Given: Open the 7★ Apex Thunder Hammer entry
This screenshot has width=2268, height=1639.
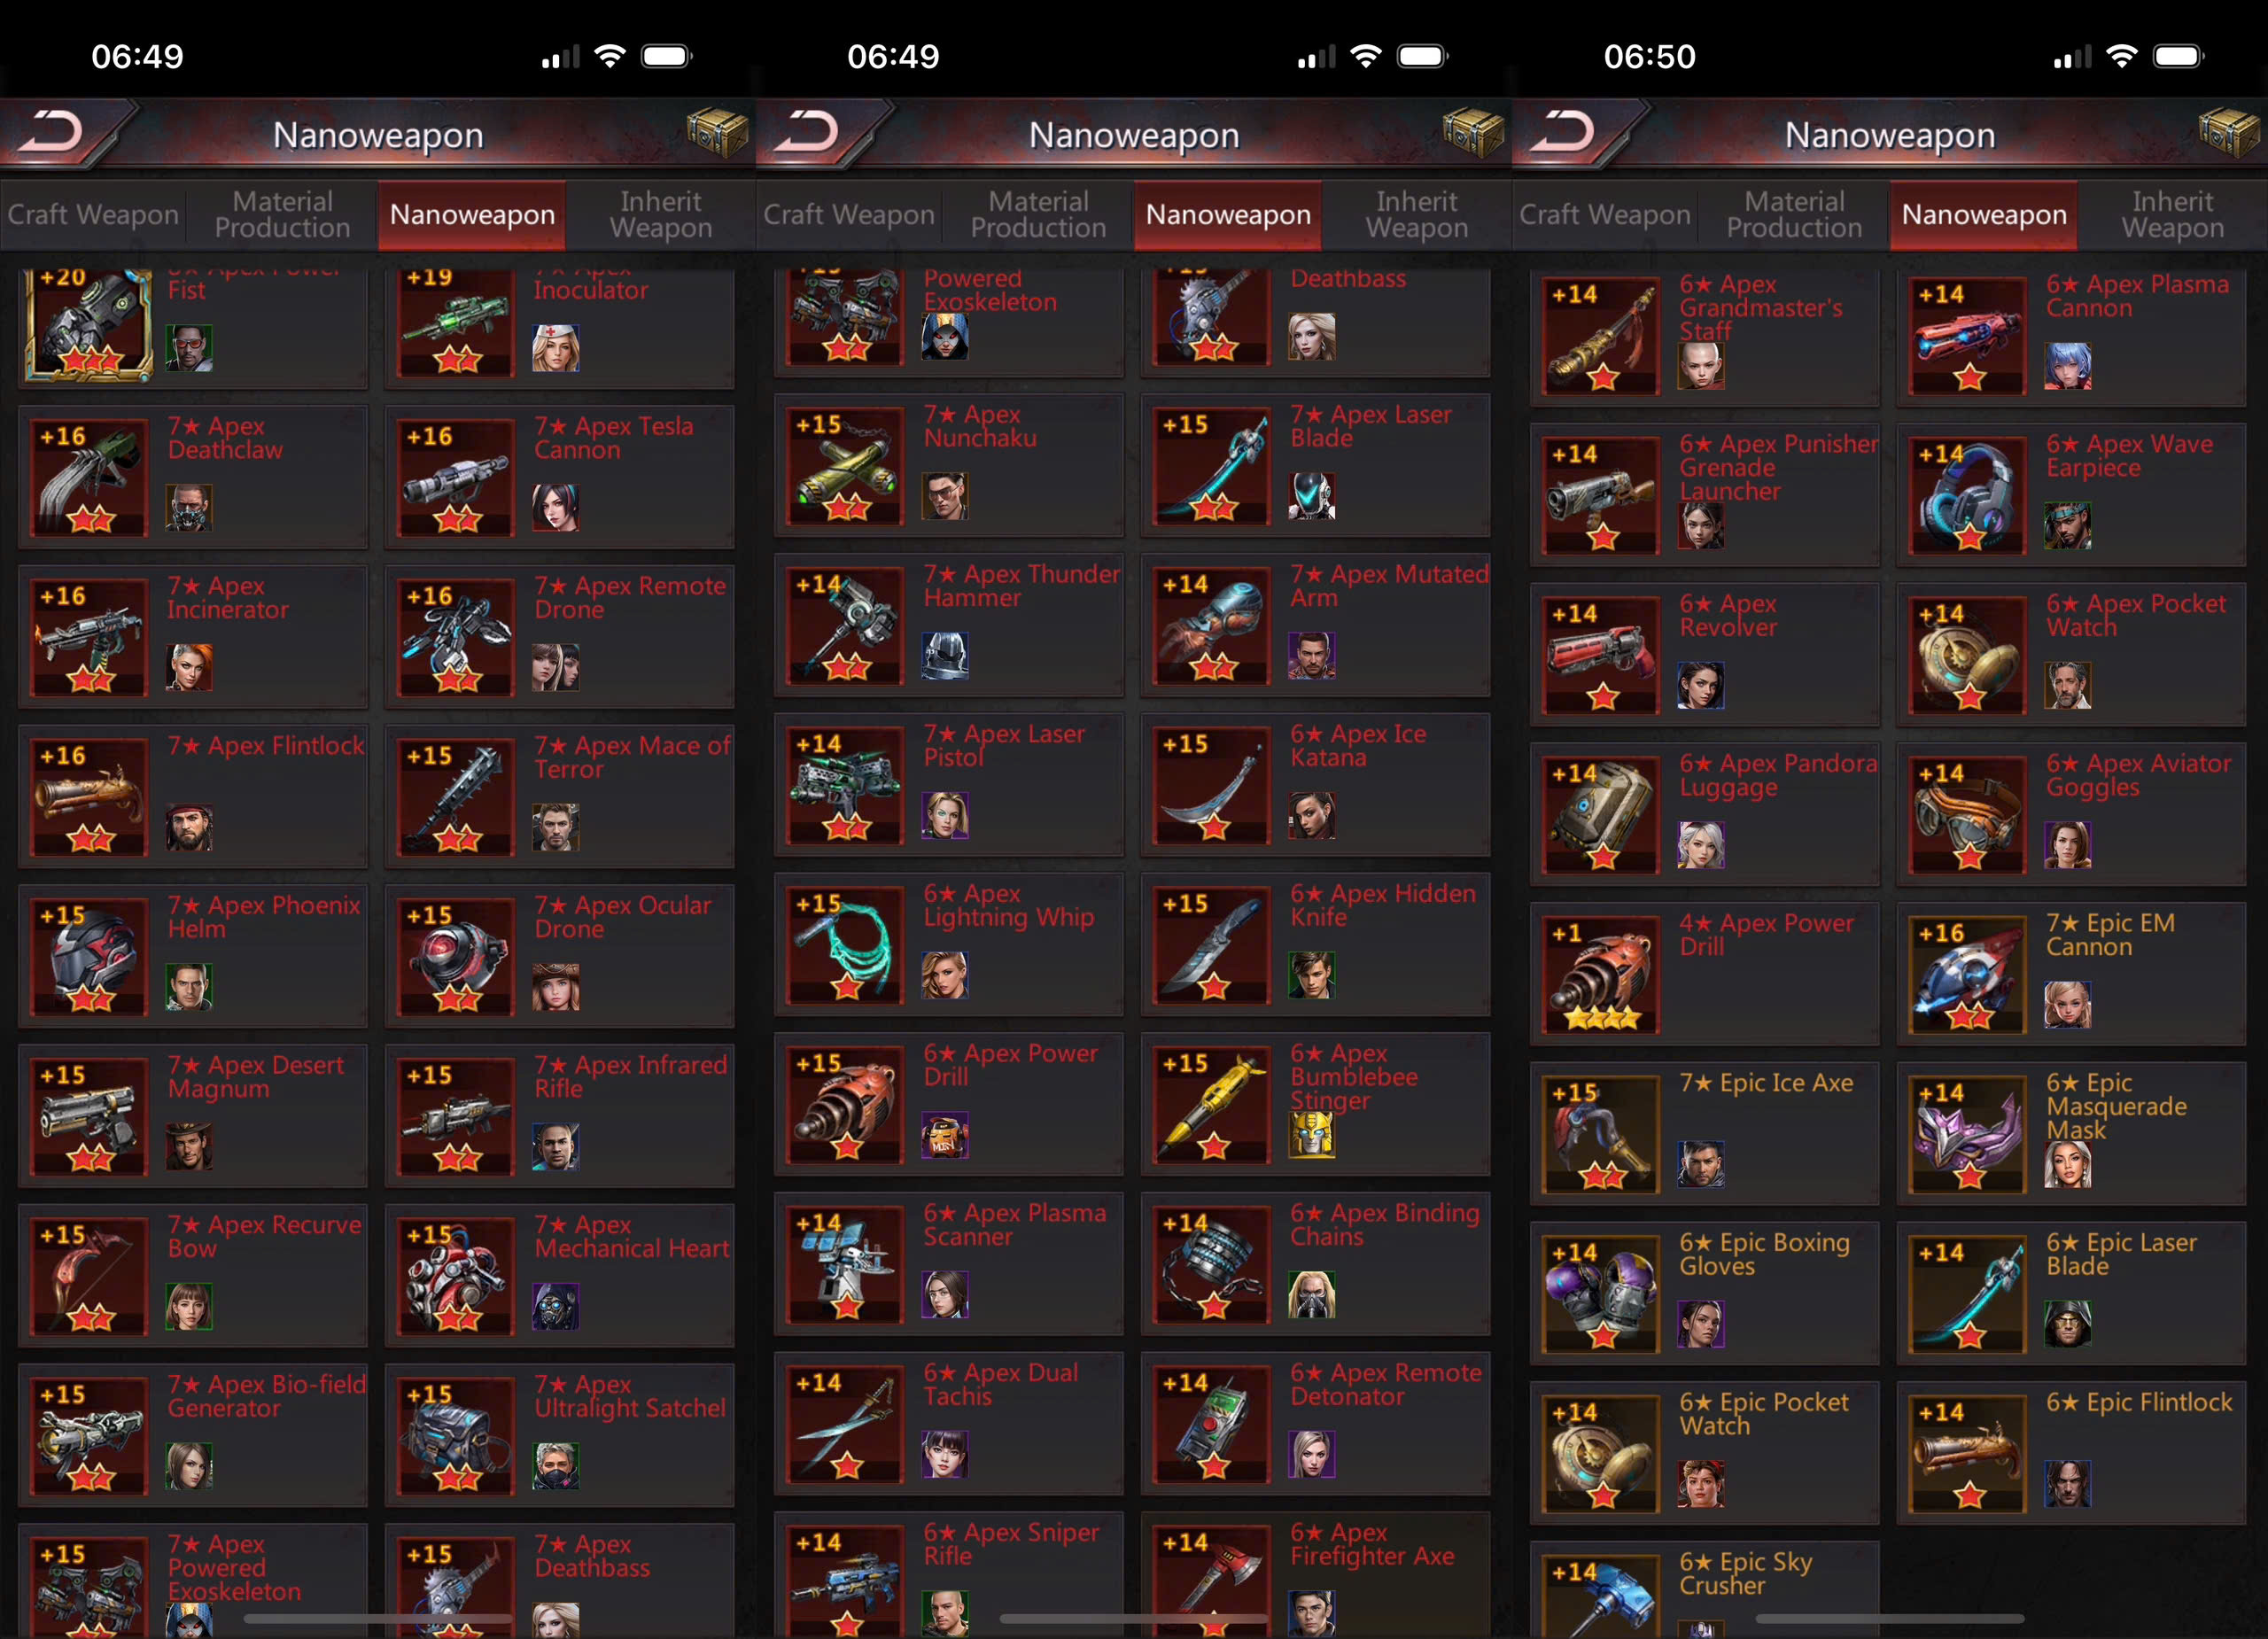Looking at the screenshot, I should (948, 625).
